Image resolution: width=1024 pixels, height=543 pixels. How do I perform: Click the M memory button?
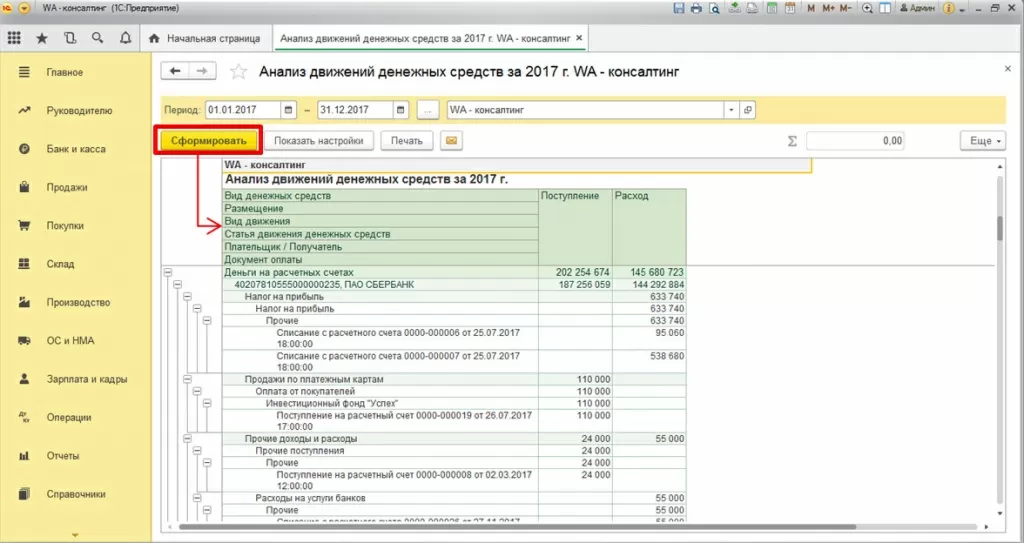click(811, 8)
